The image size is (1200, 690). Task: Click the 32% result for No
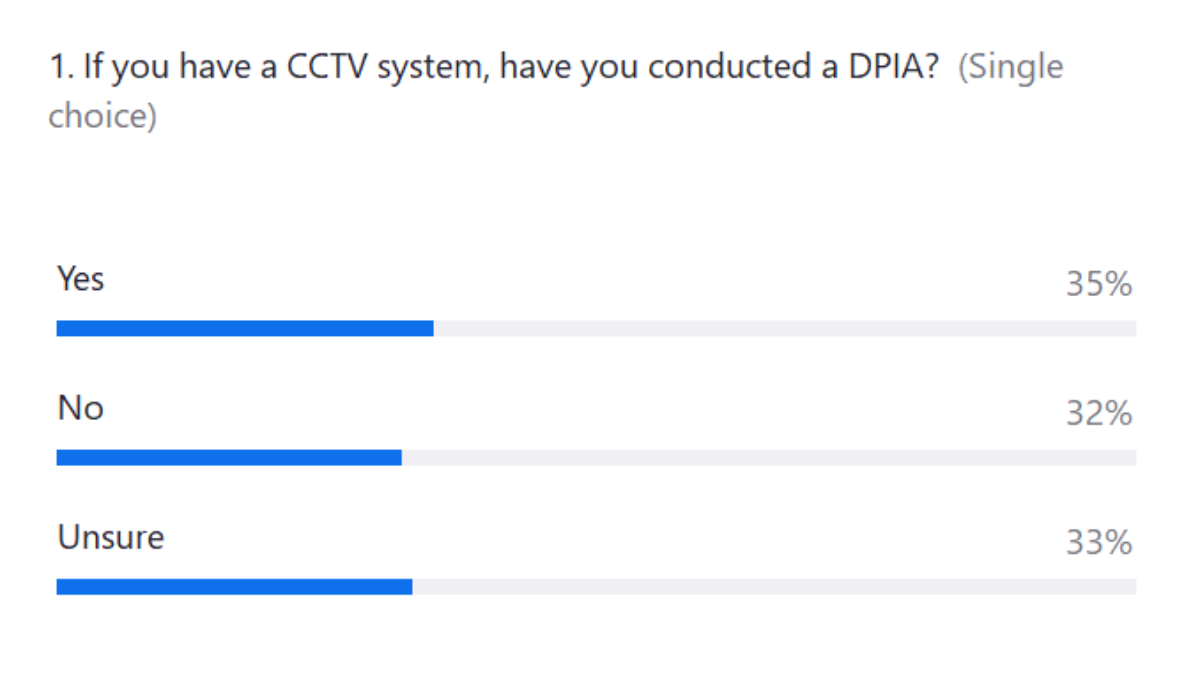coord(1098,414)
